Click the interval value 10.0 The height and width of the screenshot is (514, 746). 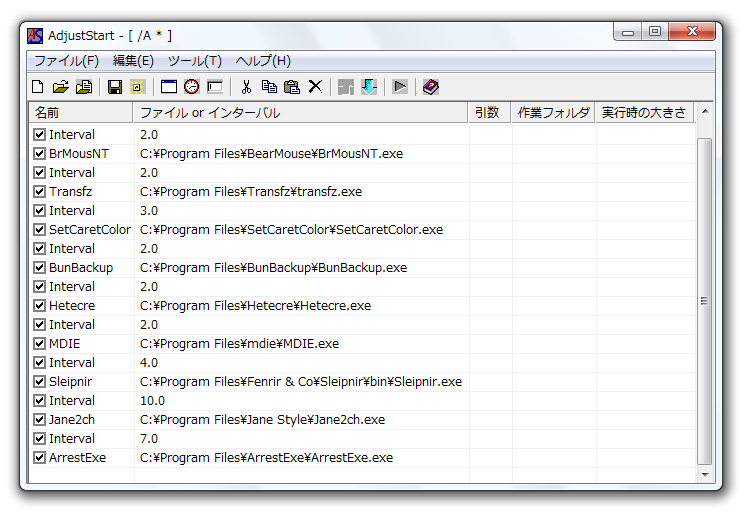click(x=152, y=401)
